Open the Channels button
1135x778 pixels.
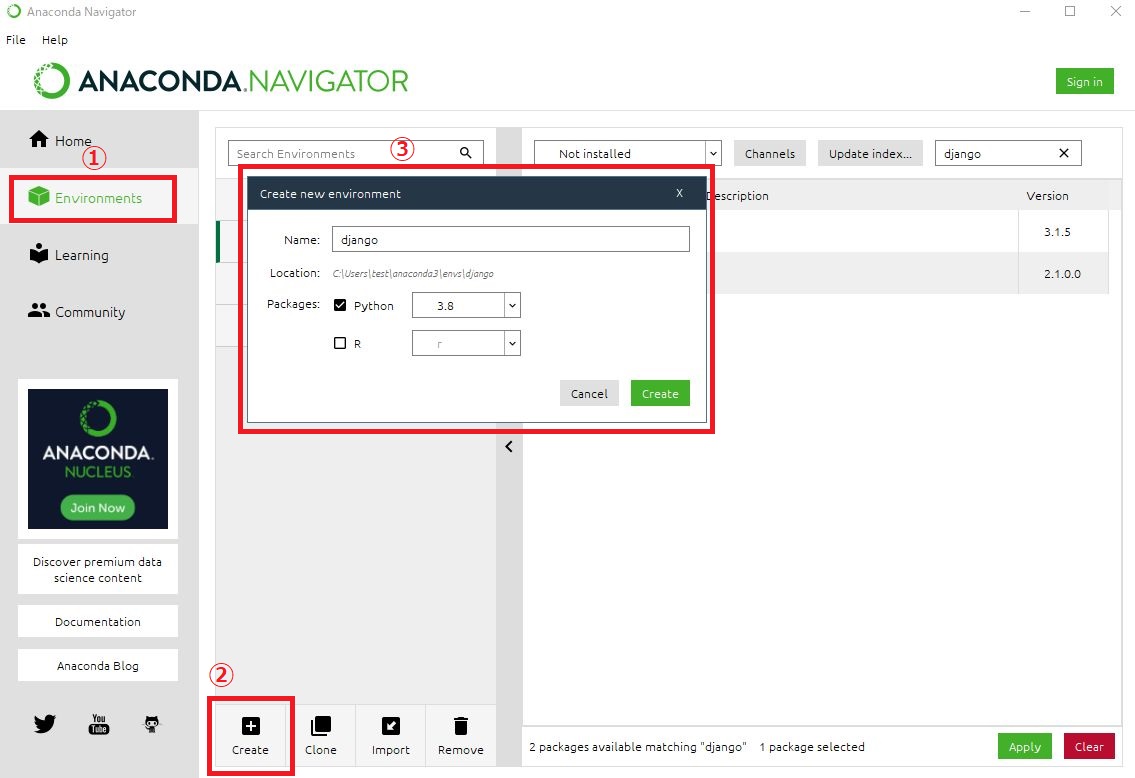[x=769, y=153]
